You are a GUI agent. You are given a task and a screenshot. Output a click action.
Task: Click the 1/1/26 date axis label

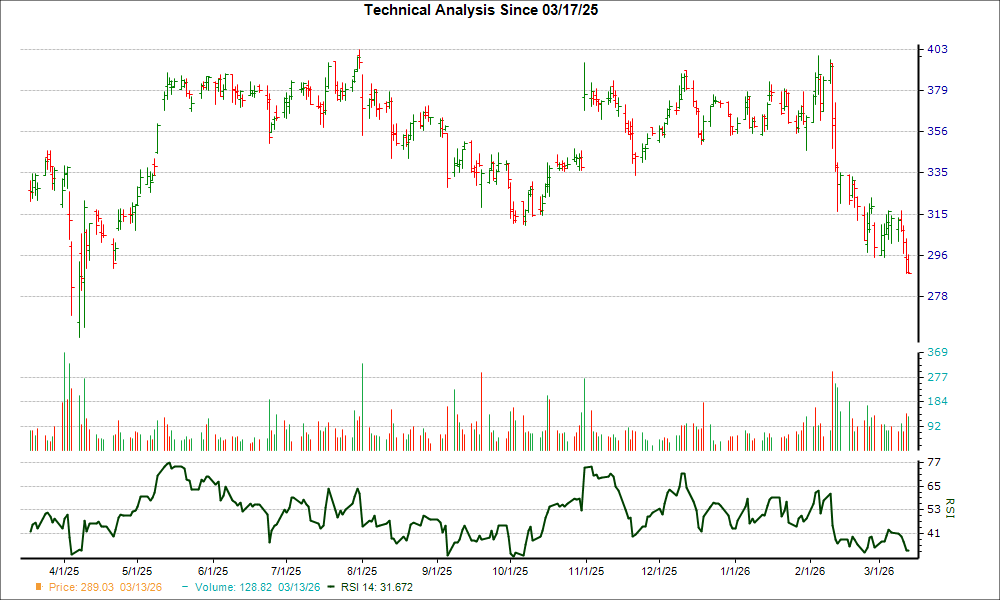pyautogui.click(x=735, y=571)
